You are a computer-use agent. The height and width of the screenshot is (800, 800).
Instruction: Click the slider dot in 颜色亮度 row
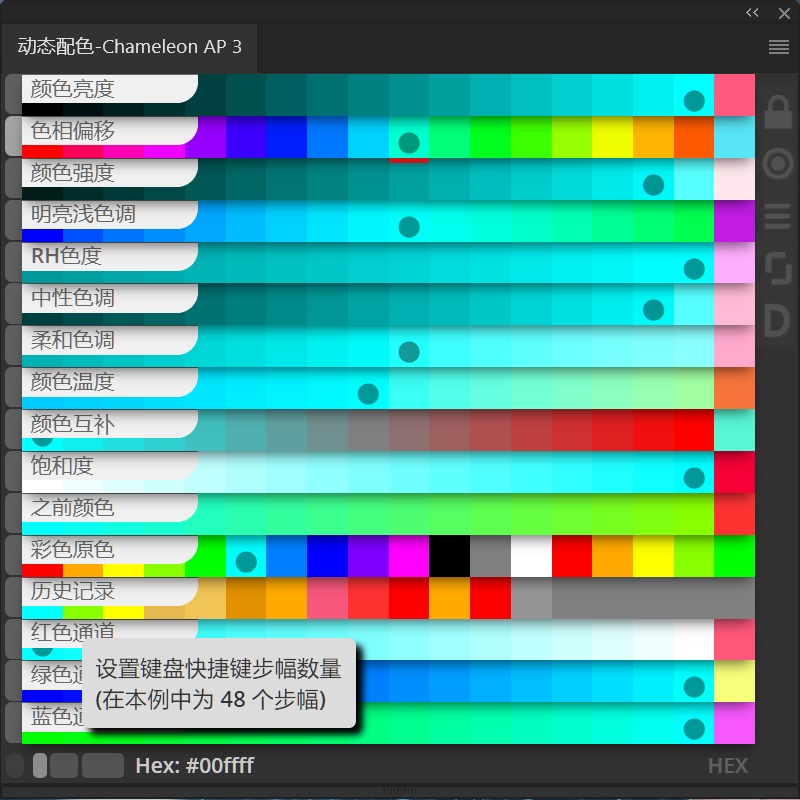(694, 101)
